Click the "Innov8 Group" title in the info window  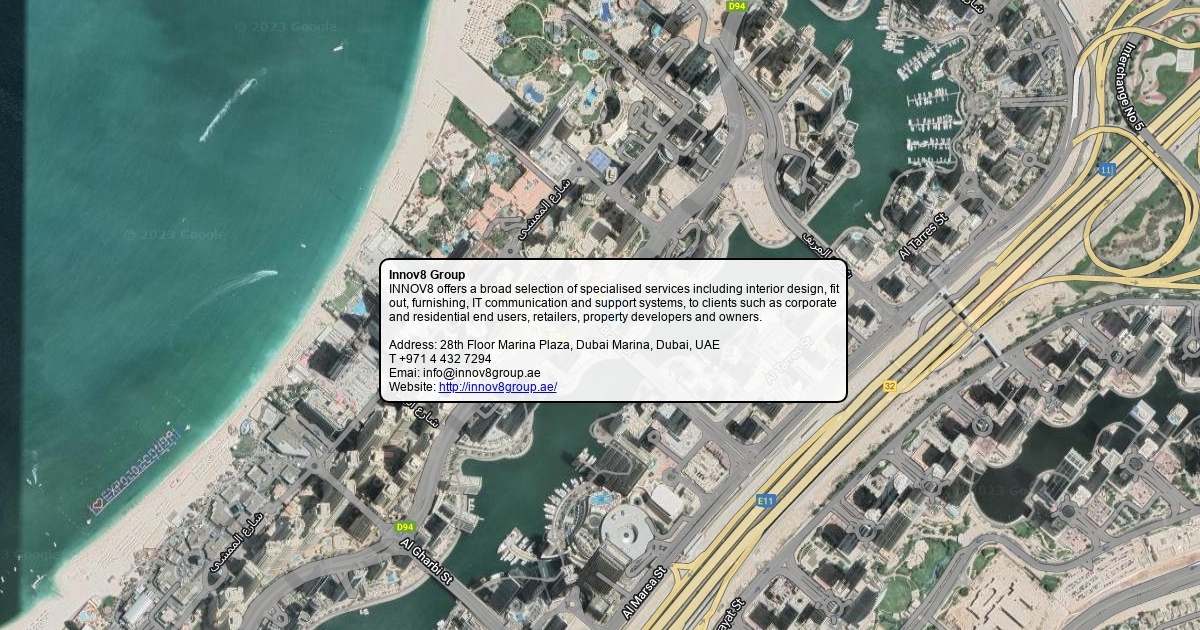(427, 275)
